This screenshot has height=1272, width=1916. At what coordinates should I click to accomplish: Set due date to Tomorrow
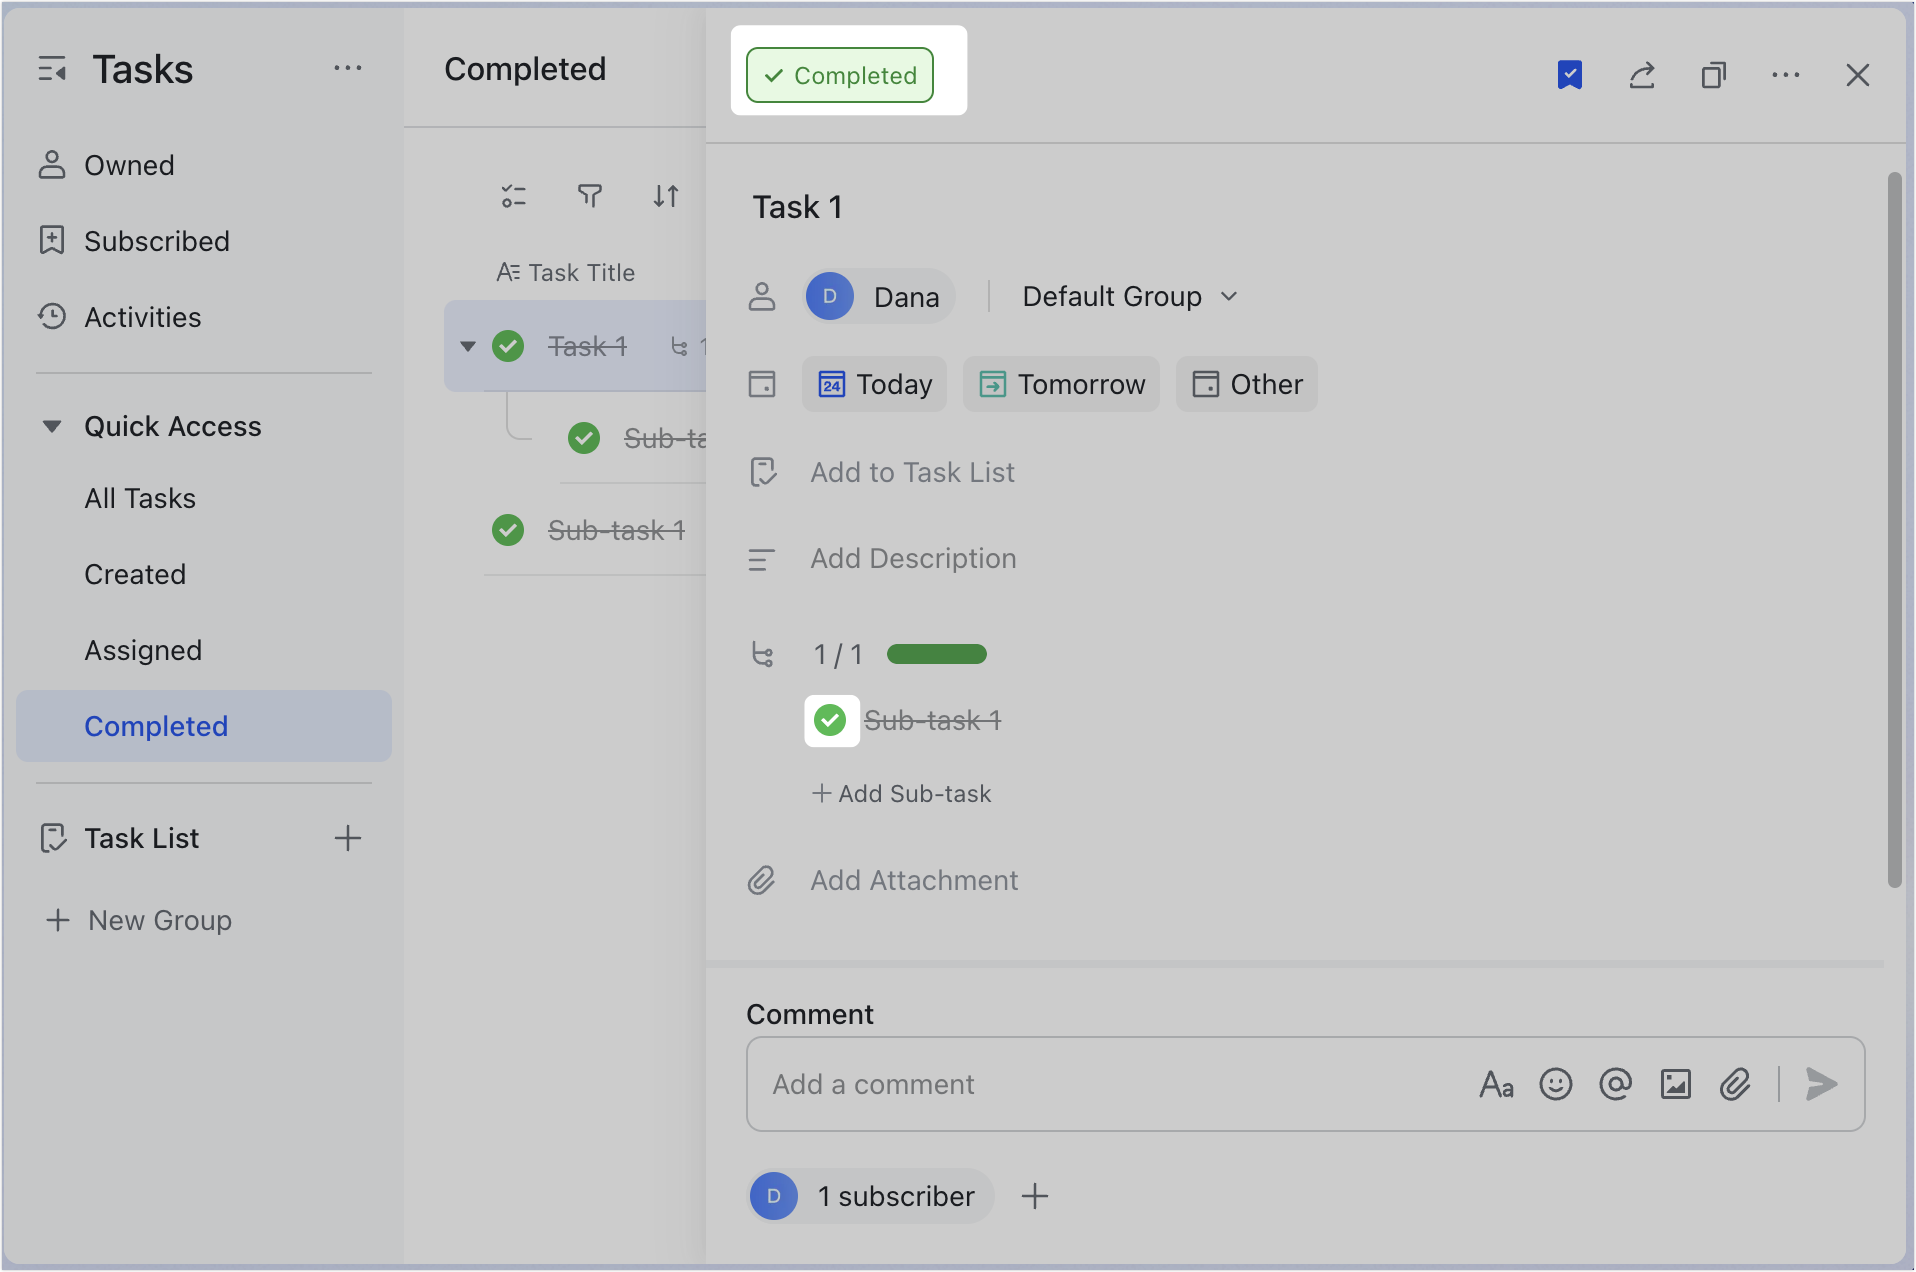(1061, 384)
